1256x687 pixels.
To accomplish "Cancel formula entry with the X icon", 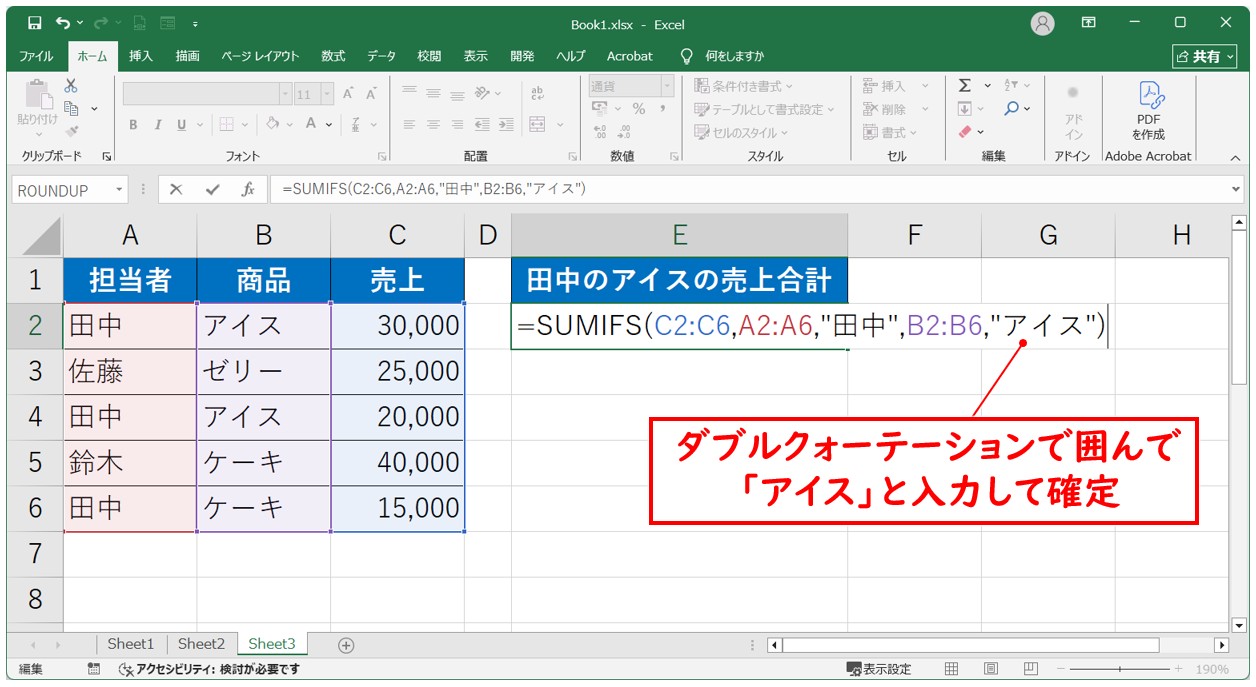I will [x=176, y=190].
